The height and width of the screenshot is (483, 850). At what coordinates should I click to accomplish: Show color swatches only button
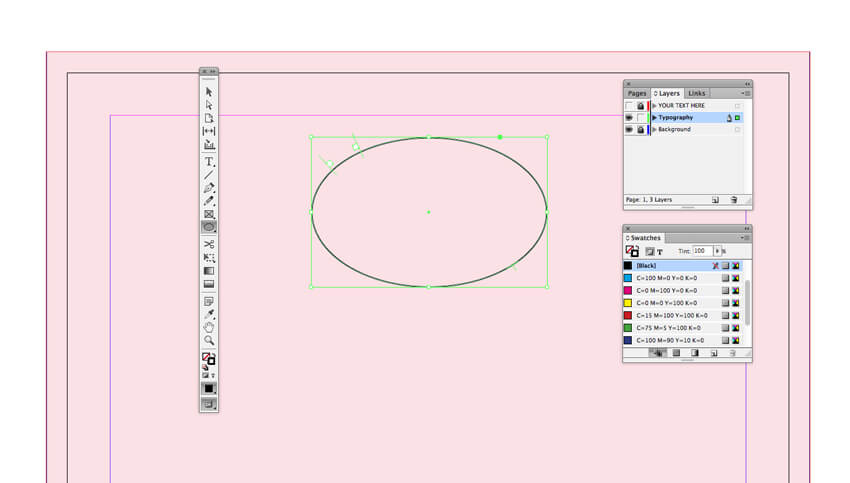click(676, 353)
